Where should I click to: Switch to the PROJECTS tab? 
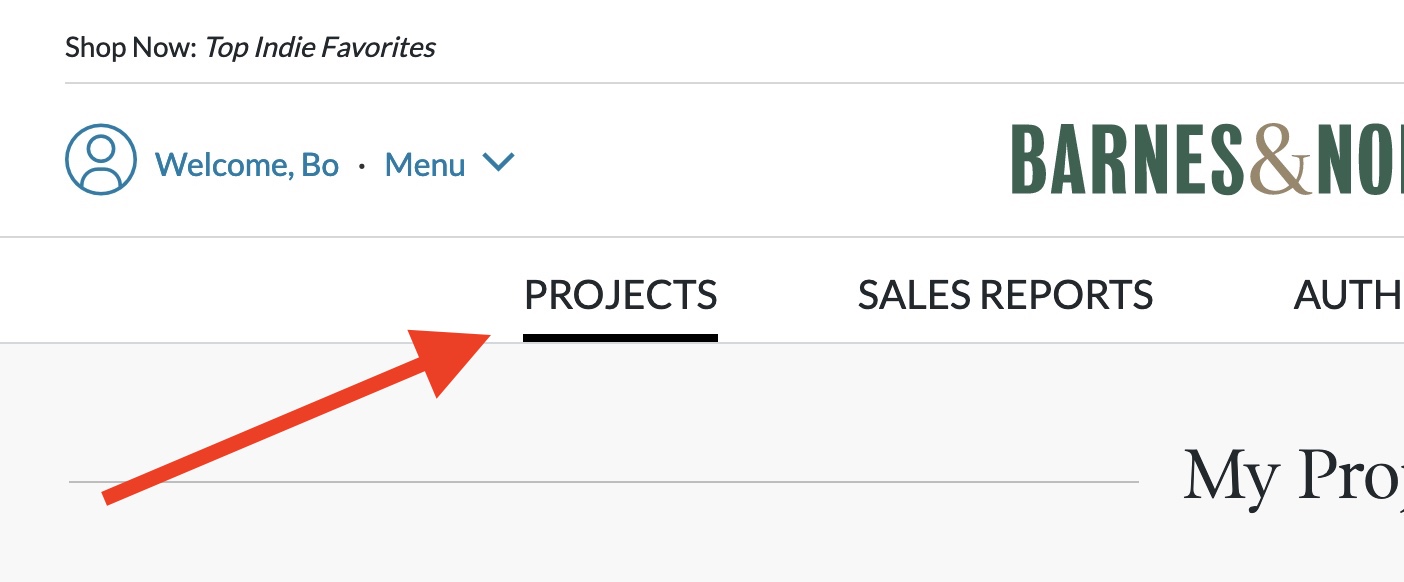tap(621, 295)
